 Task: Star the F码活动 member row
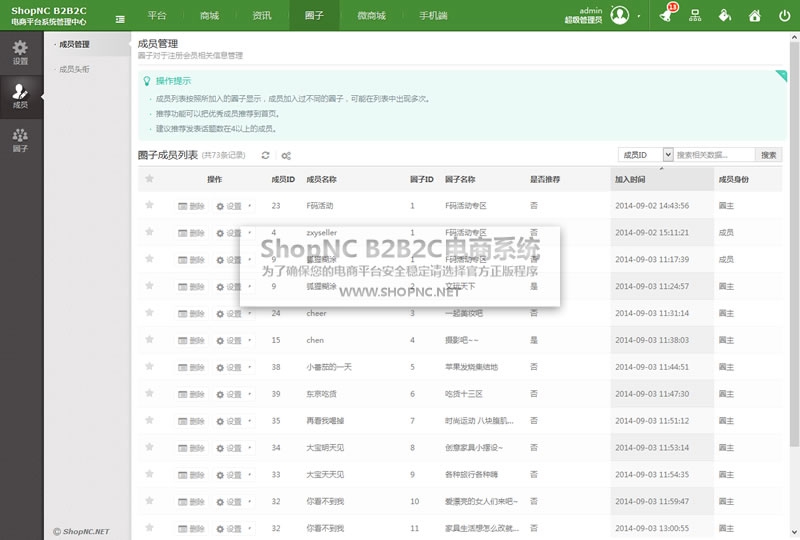(x=149, y=205)
